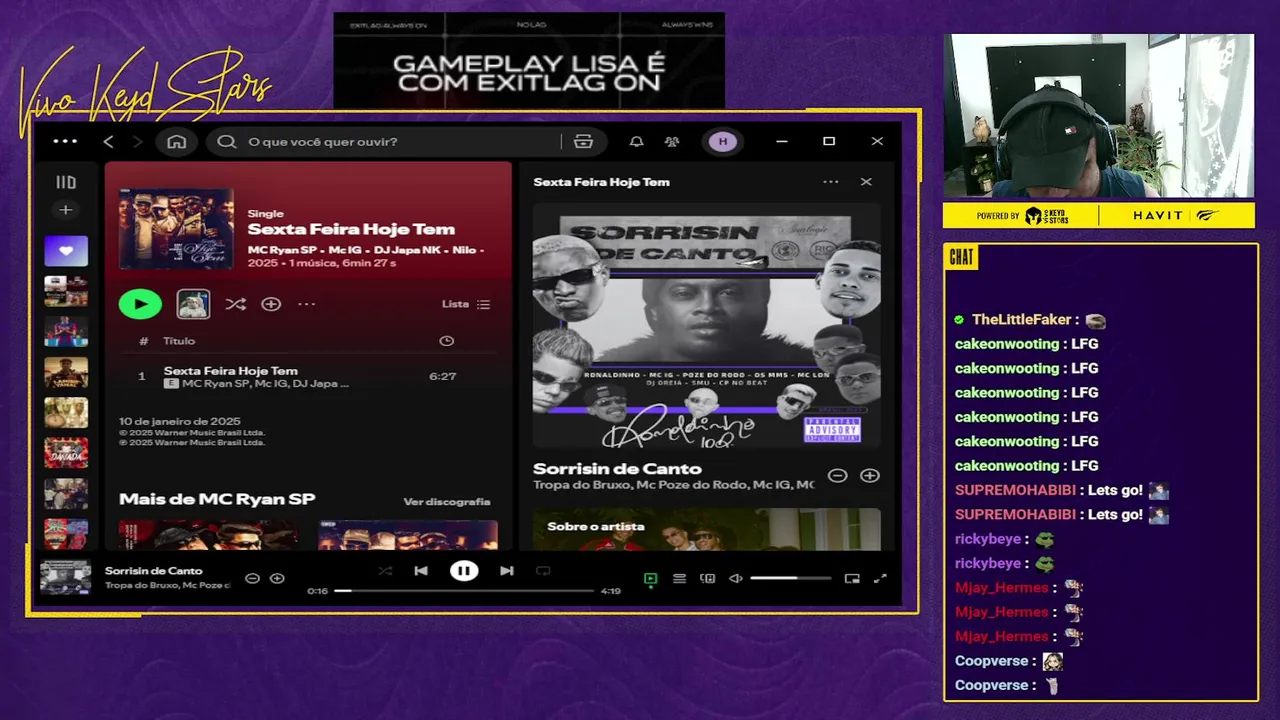
Task: Open more options for the single
Action: point(307,304)
